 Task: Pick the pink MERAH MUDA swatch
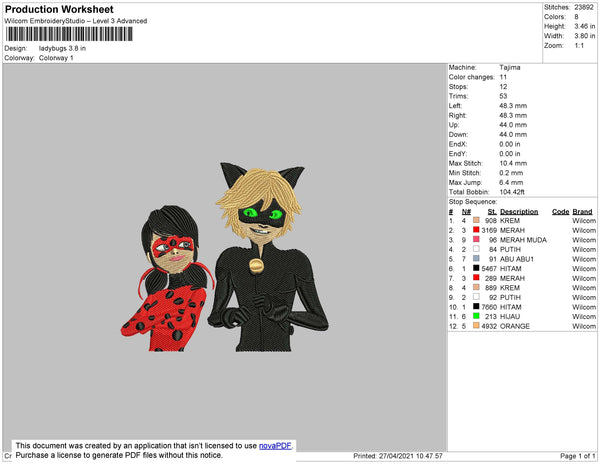point(476,239)
